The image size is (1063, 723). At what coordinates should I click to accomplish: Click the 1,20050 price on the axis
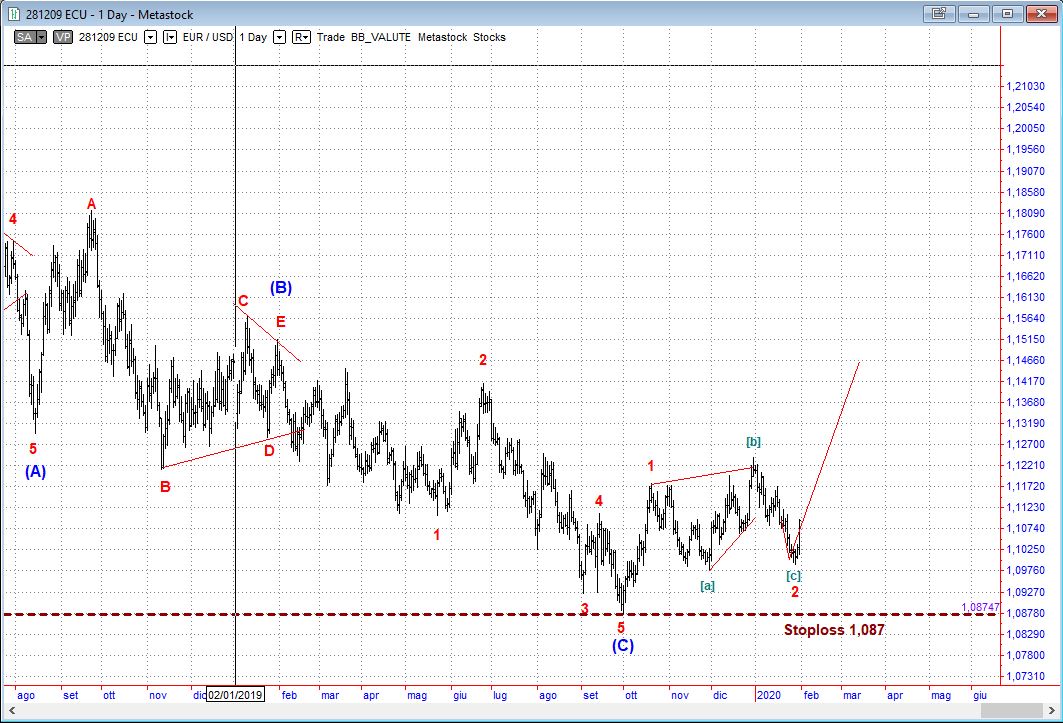pyautogui.click(x=1026, y=128)
